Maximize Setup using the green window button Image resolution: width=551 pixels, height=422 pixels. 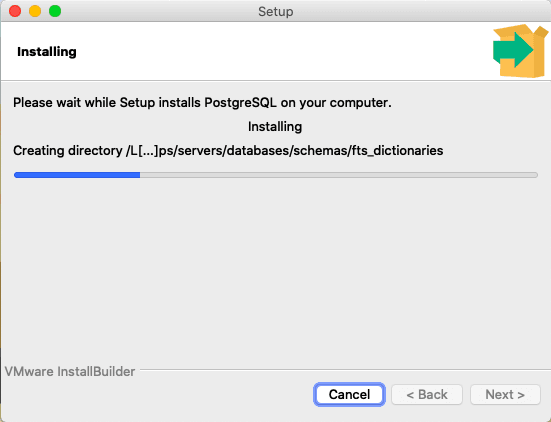tap(55, 11)
